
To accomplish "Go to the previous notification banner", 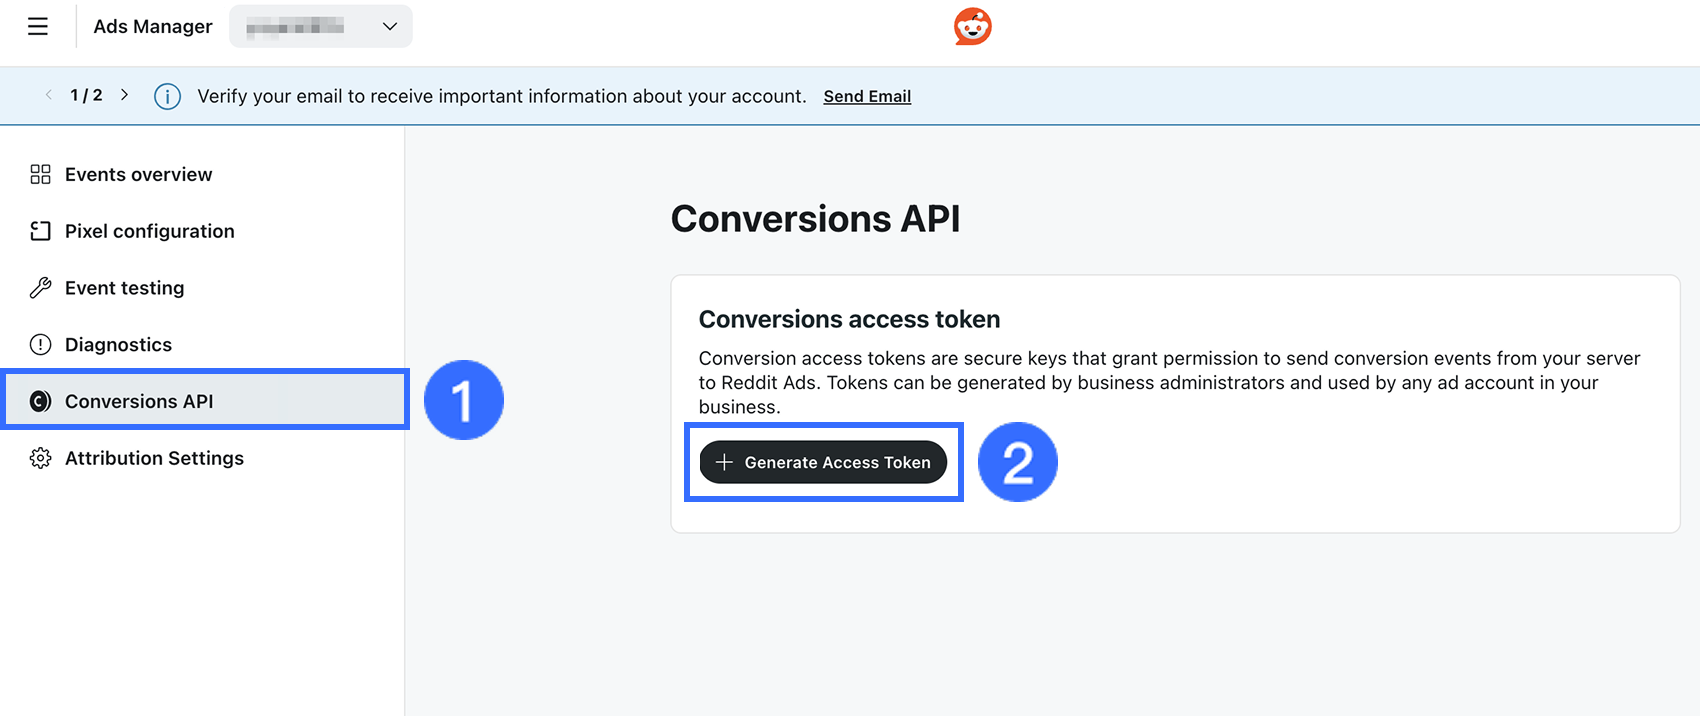I will coord(48,95).
